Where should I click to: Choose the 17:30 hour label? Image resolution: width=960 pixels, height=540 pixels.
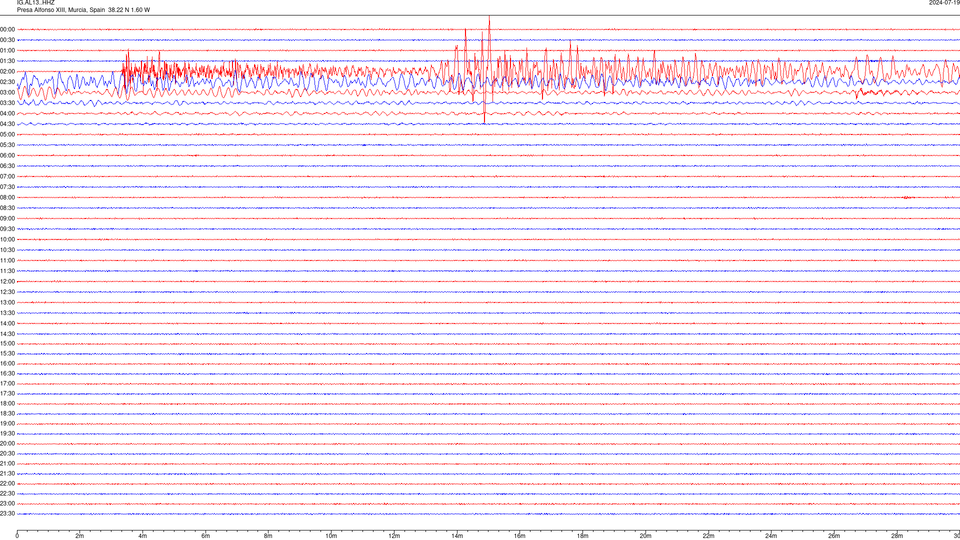(x=7, y=393)
